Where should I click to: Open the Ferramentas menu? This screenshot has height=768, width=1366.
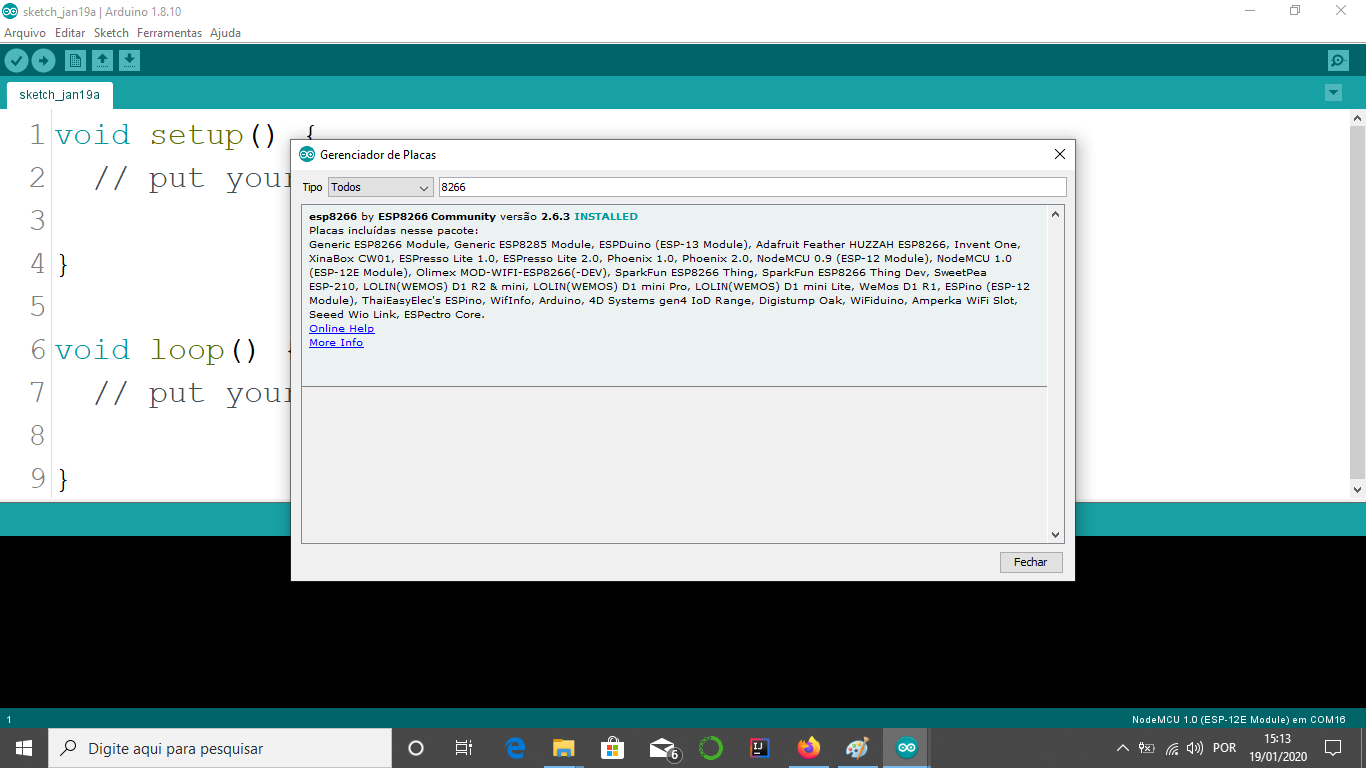pos(169,33)
